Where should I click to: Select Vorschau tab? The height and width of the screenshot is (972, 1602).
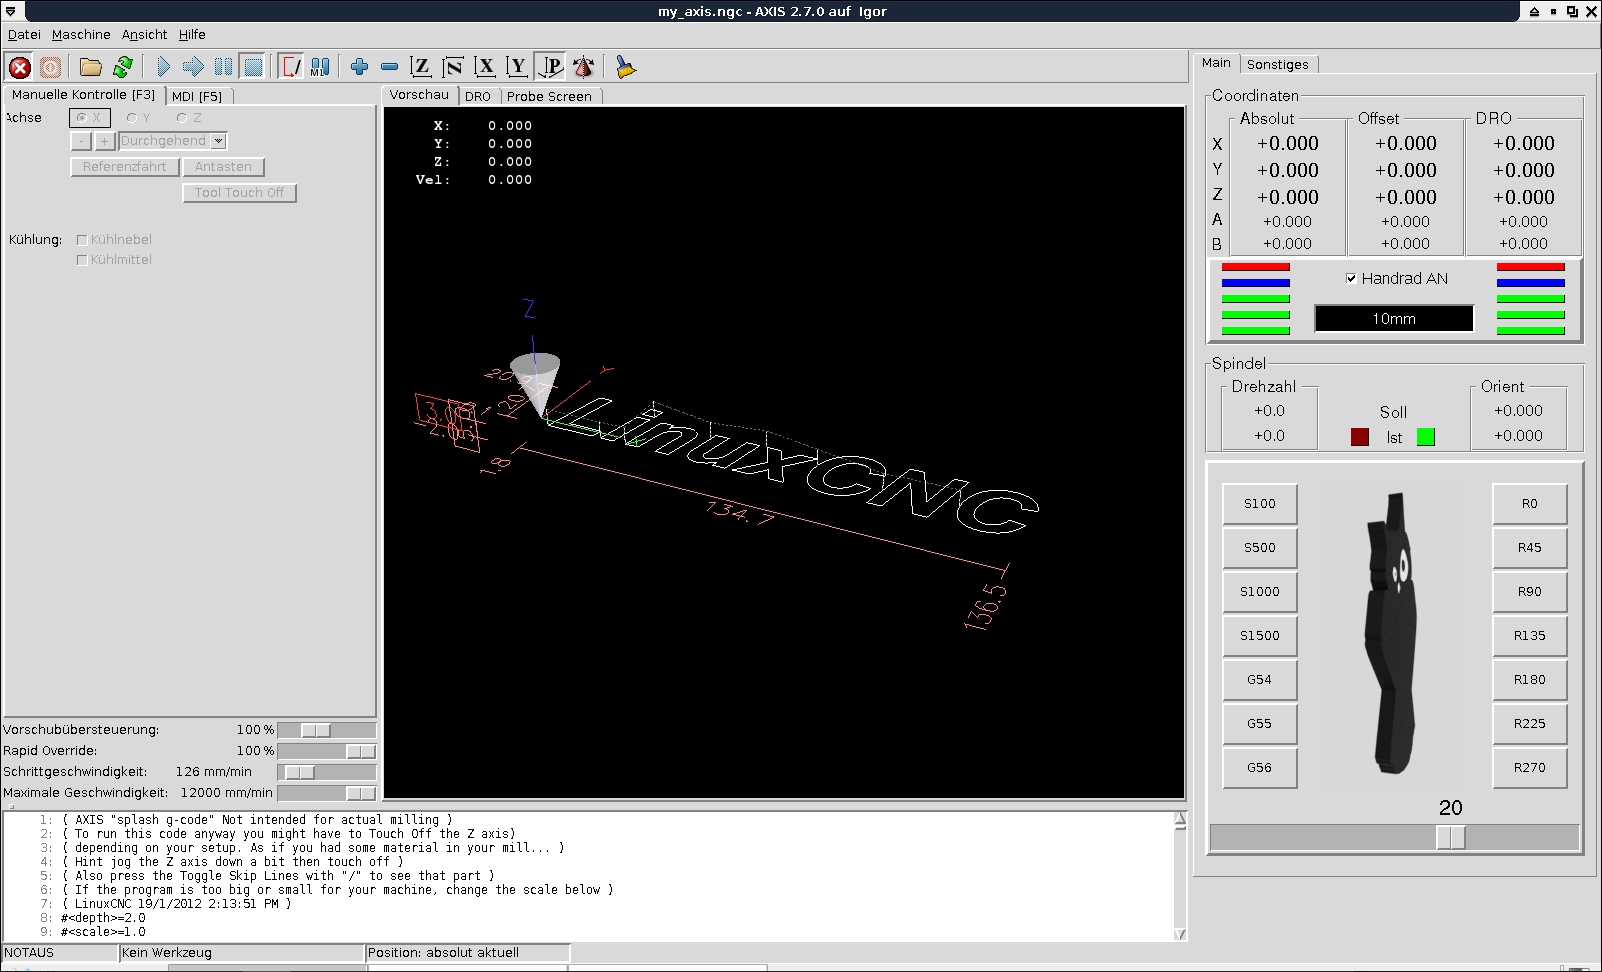pos(419,95)
